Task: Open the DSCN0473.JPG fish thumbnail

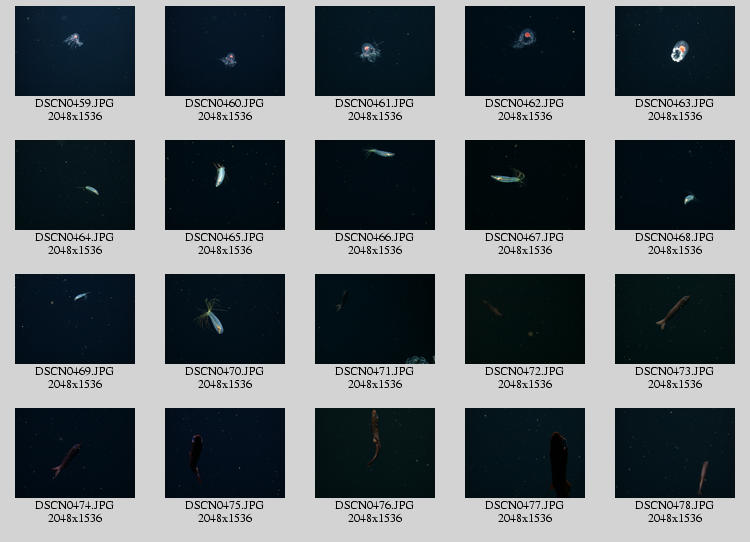Action: (x=675, y=319)
